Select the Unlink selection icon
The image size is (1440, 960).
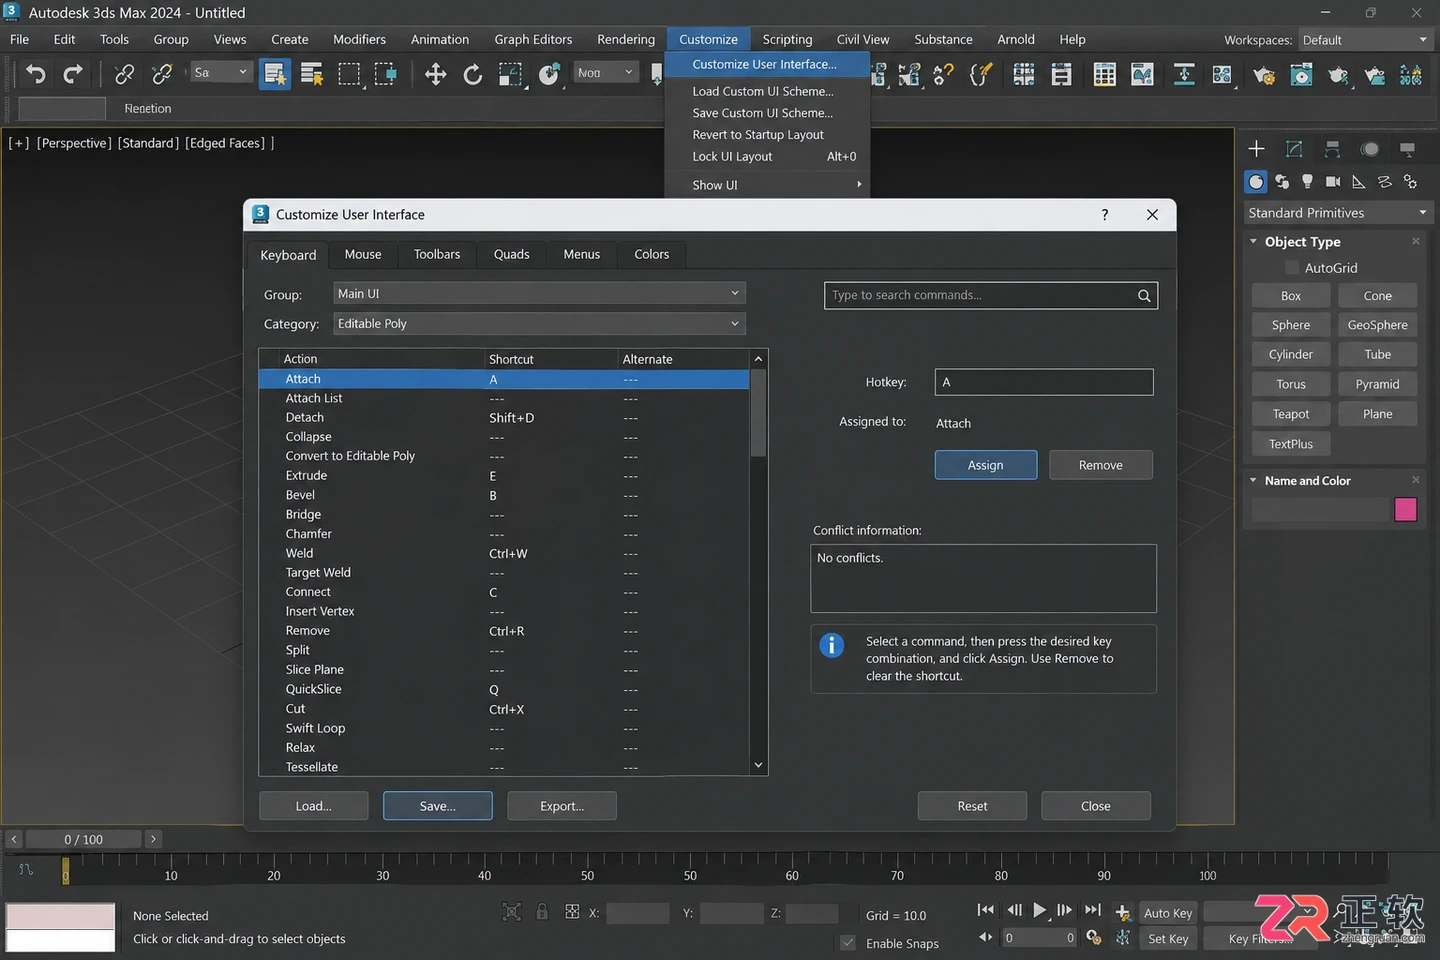tap(162, 74)
